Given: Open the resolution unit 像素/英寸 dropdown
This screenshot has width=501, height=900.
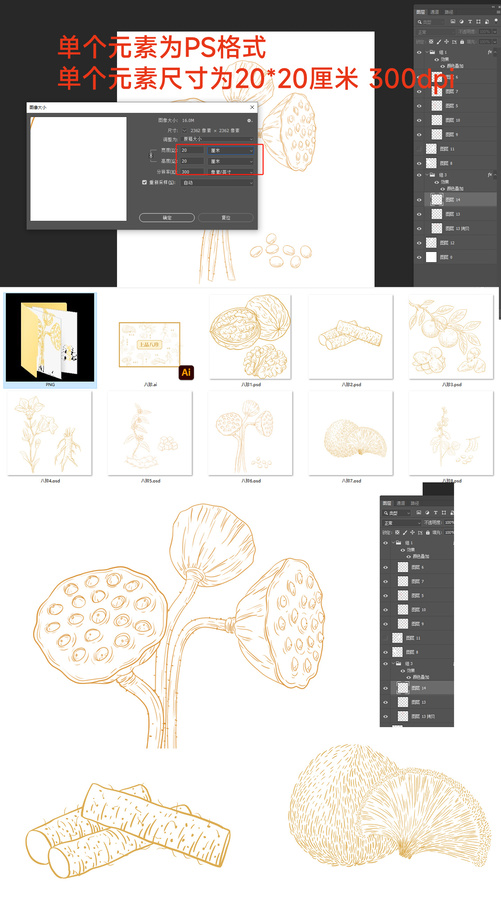Looking at the screenshot, I should [231, 172].
